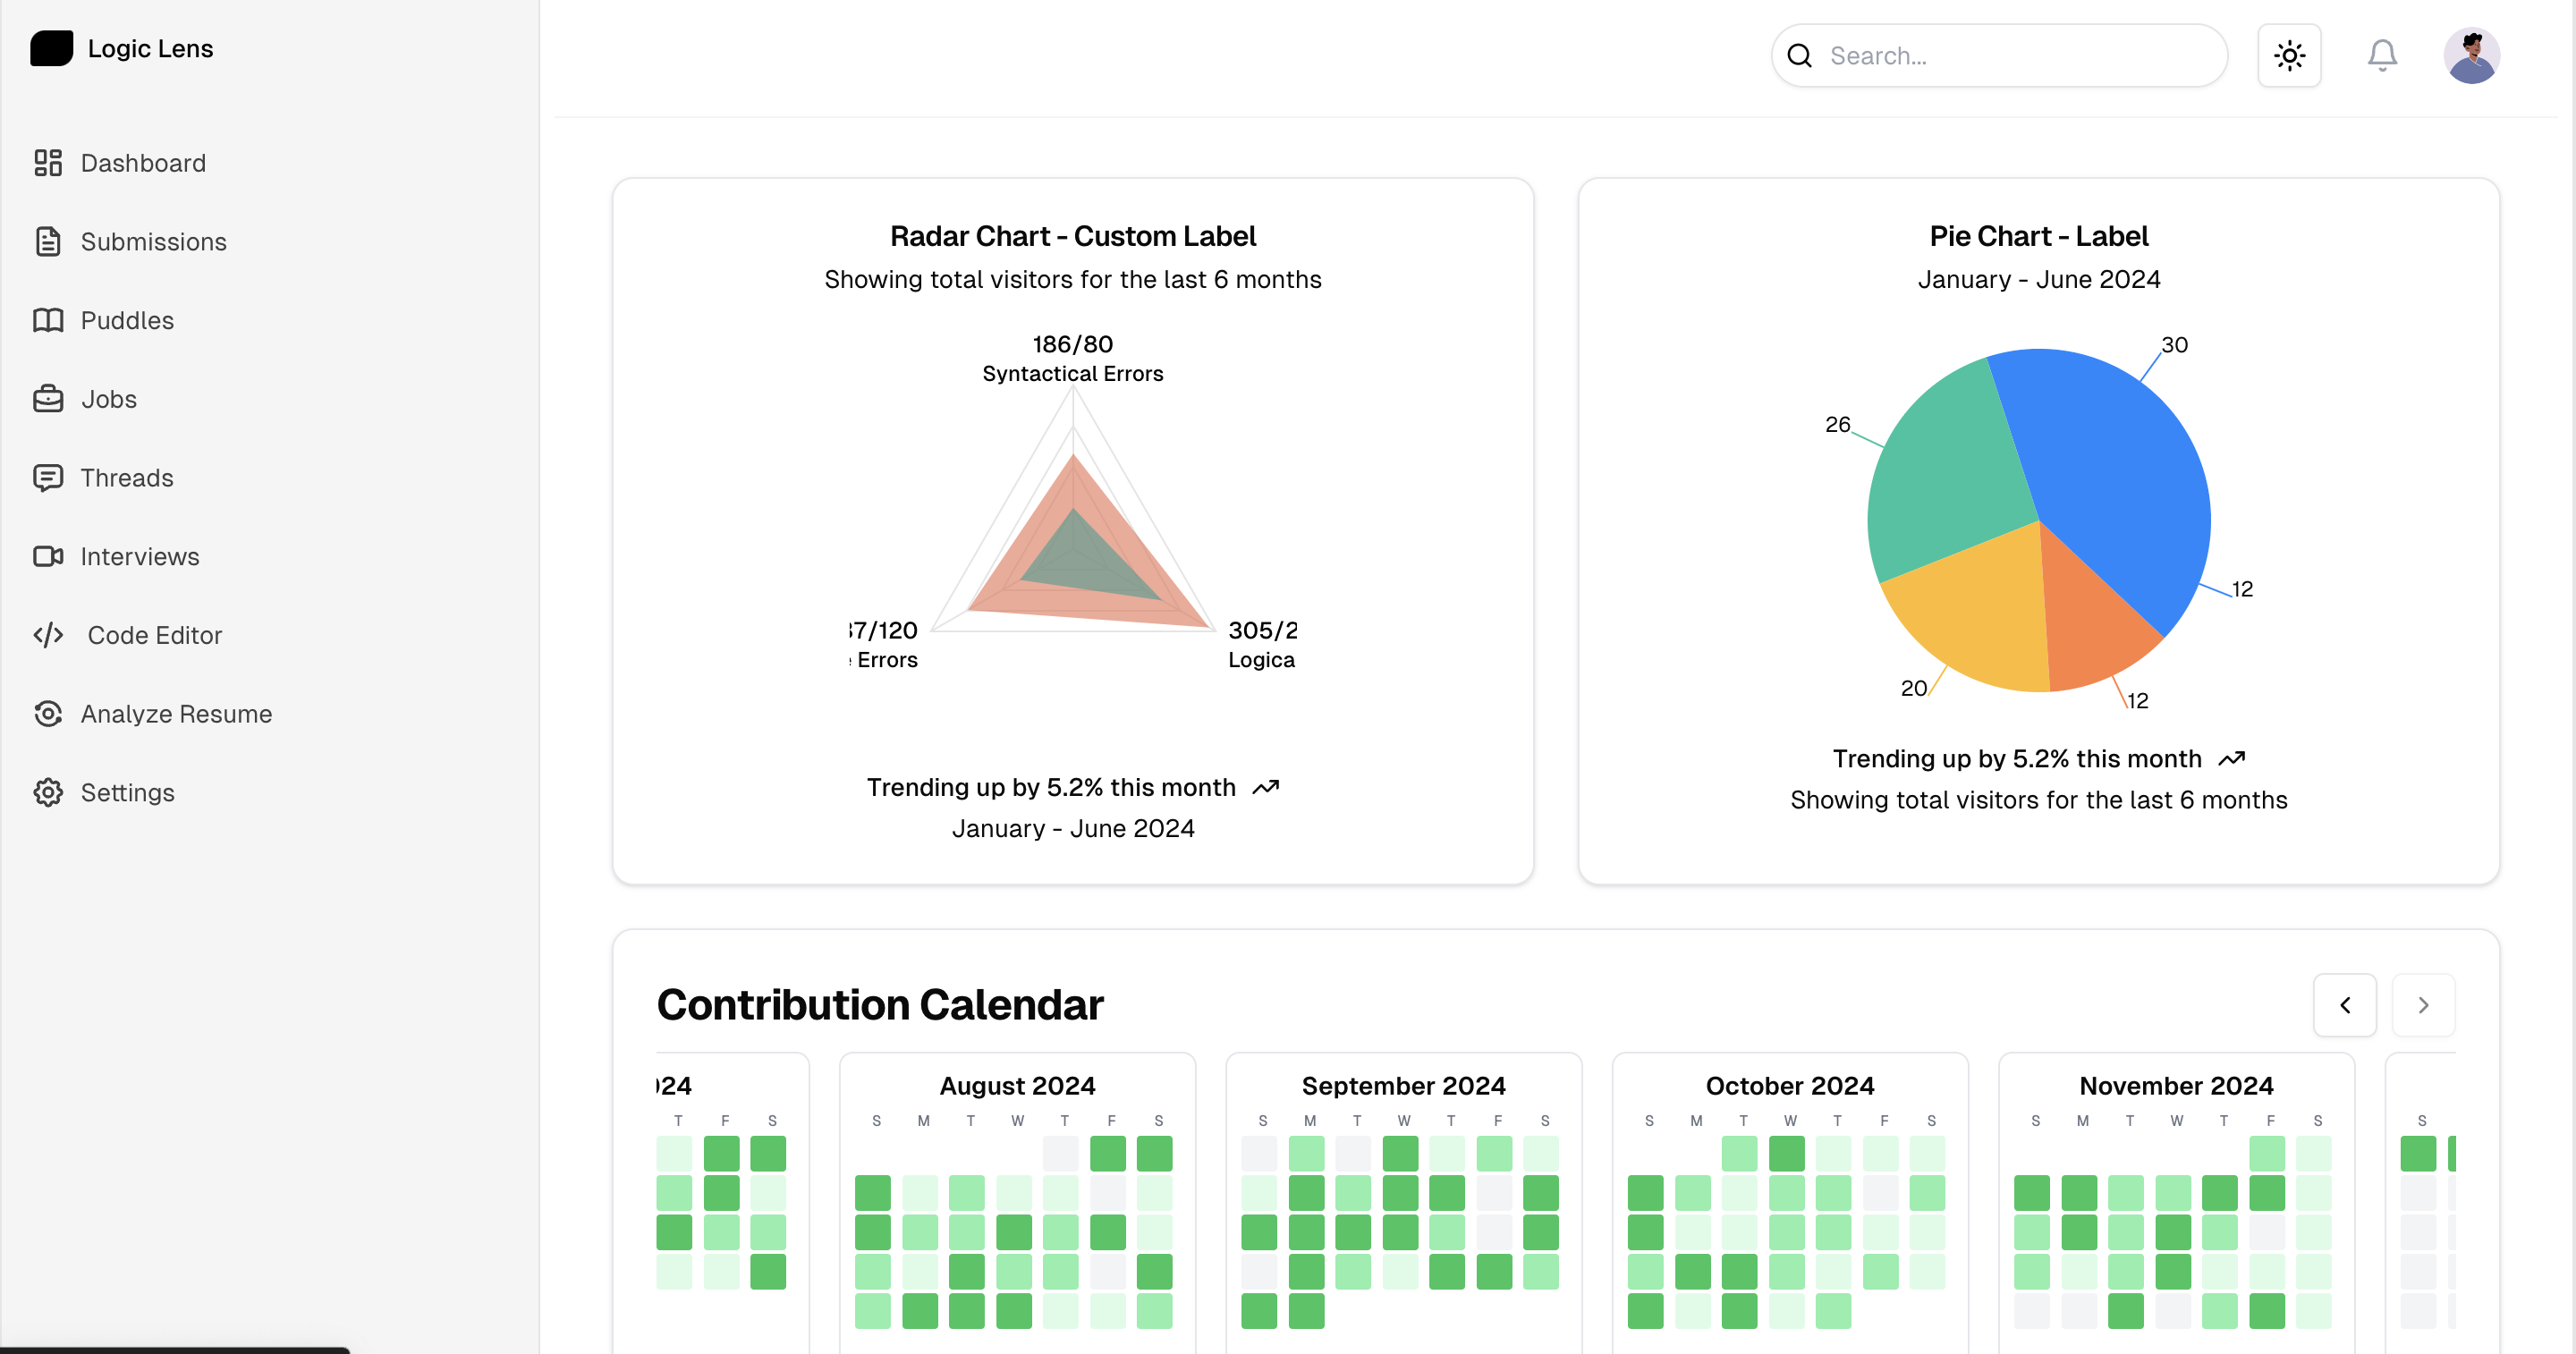Screen dimensions: 2576x1354
Task: Open the Threads menu item
Action: click(x=127, y=478)
